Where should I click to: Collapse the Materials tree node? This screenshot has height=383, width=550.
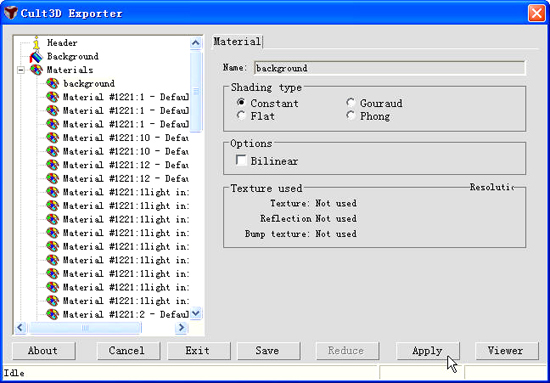(x=21, y=70)
